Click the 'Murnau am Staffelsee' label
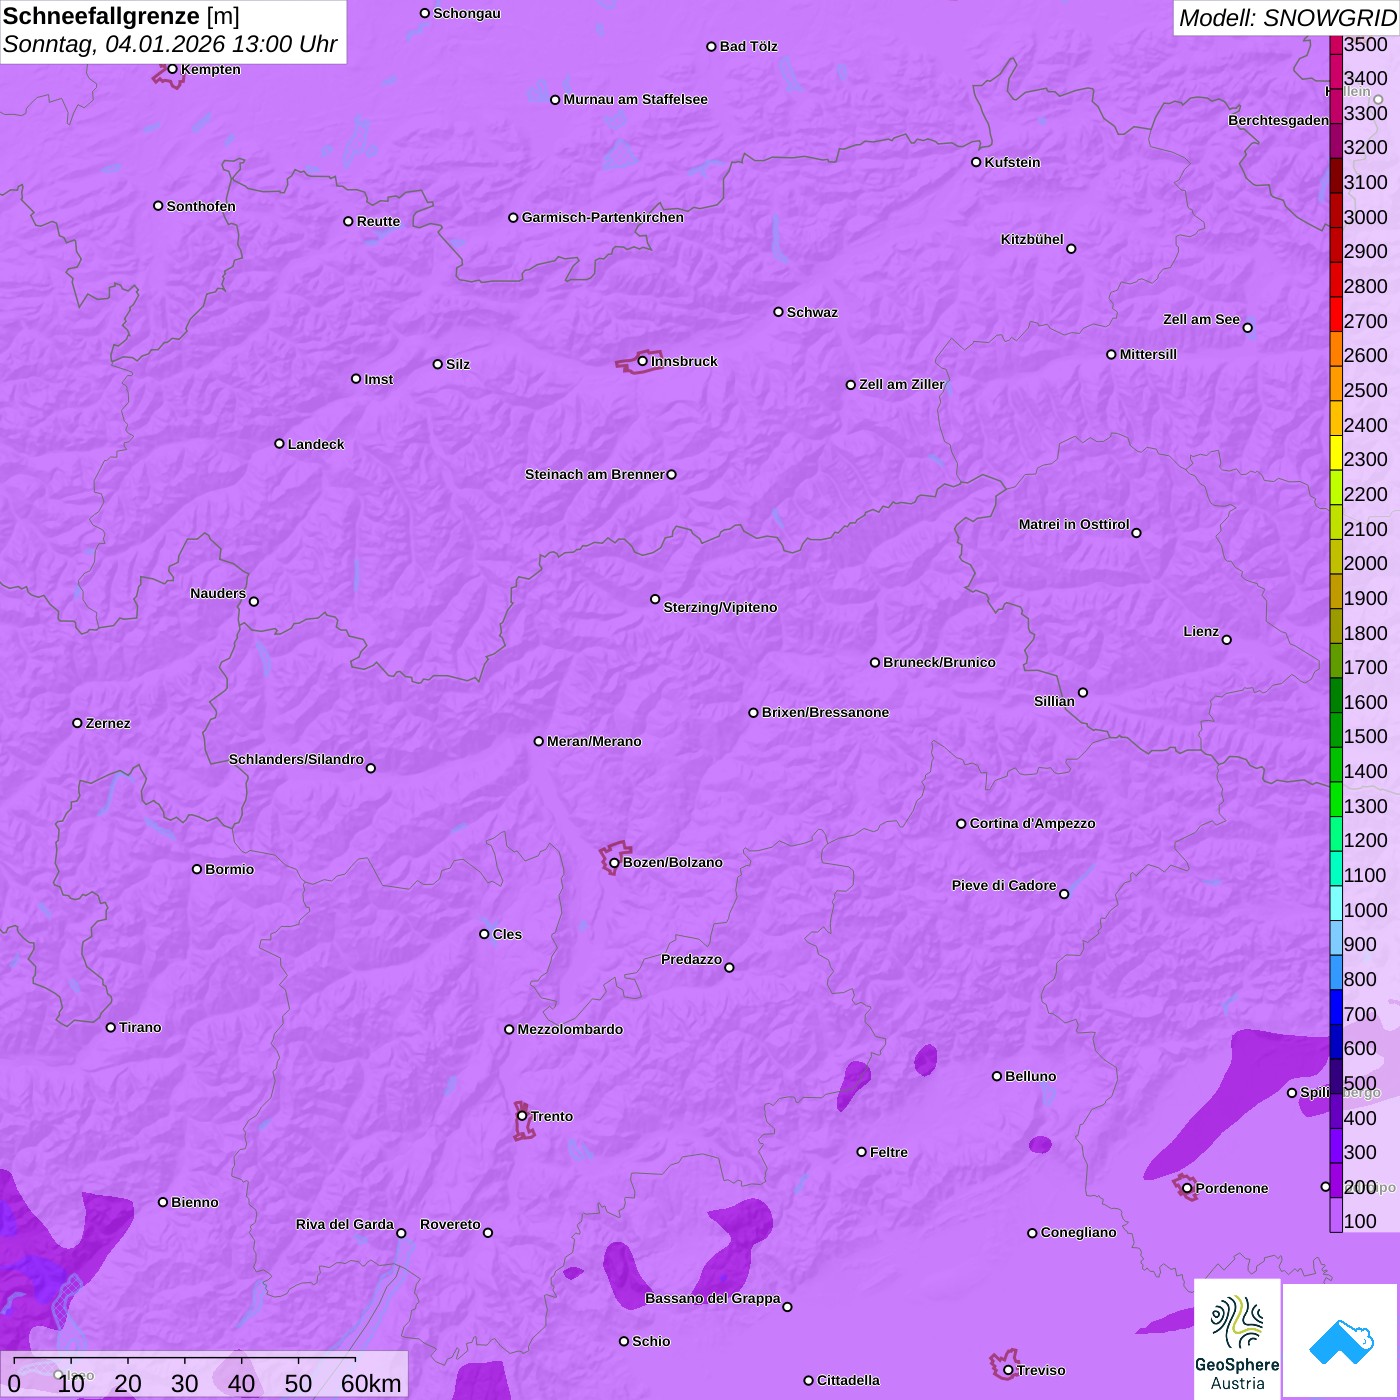1400x1400 pixels. (635, 99)
